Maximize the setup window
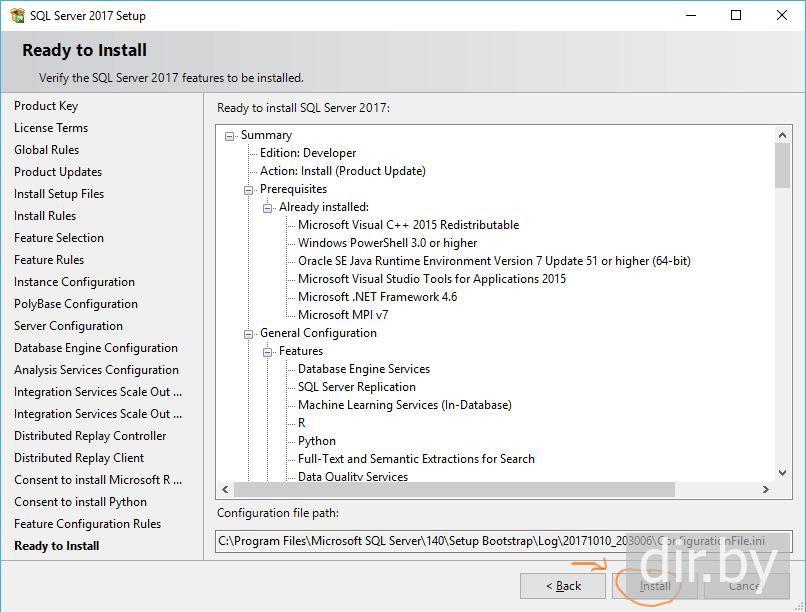Image resolution: width=806 pixels, height=612 pixels. tap(736, 16)
